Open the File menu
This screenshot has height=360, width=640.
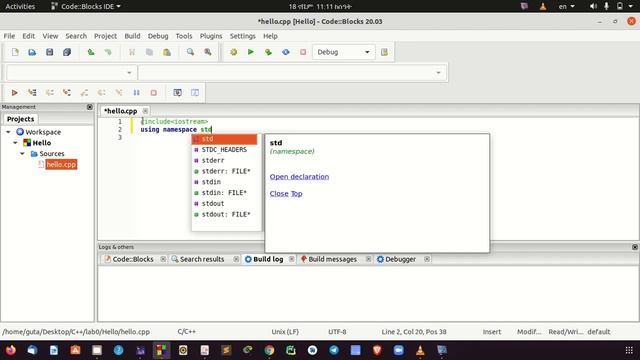9,36
